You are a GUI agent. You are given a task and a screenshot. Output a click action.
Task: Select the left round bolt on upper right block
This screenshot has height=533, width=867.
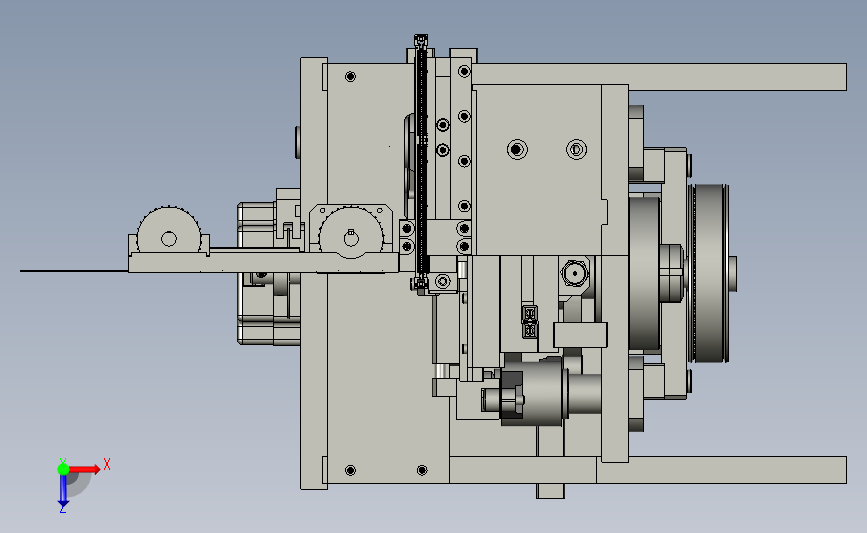click(x=517, y=149)
